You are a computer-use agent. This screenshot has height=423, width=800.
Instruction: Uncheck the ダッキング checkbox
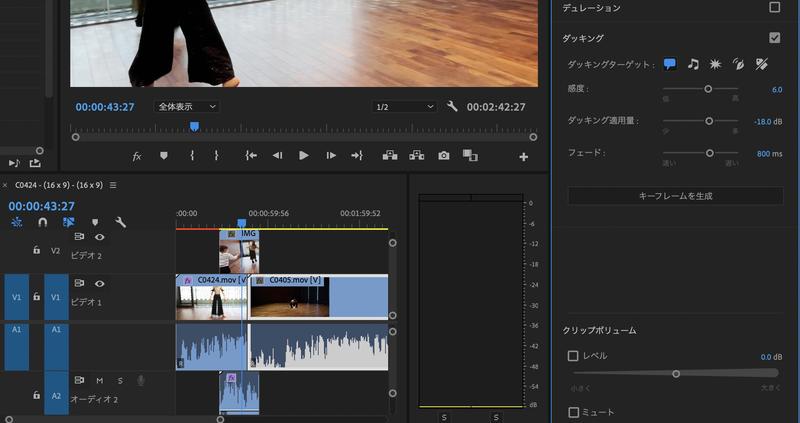click(x=774, y=38)
